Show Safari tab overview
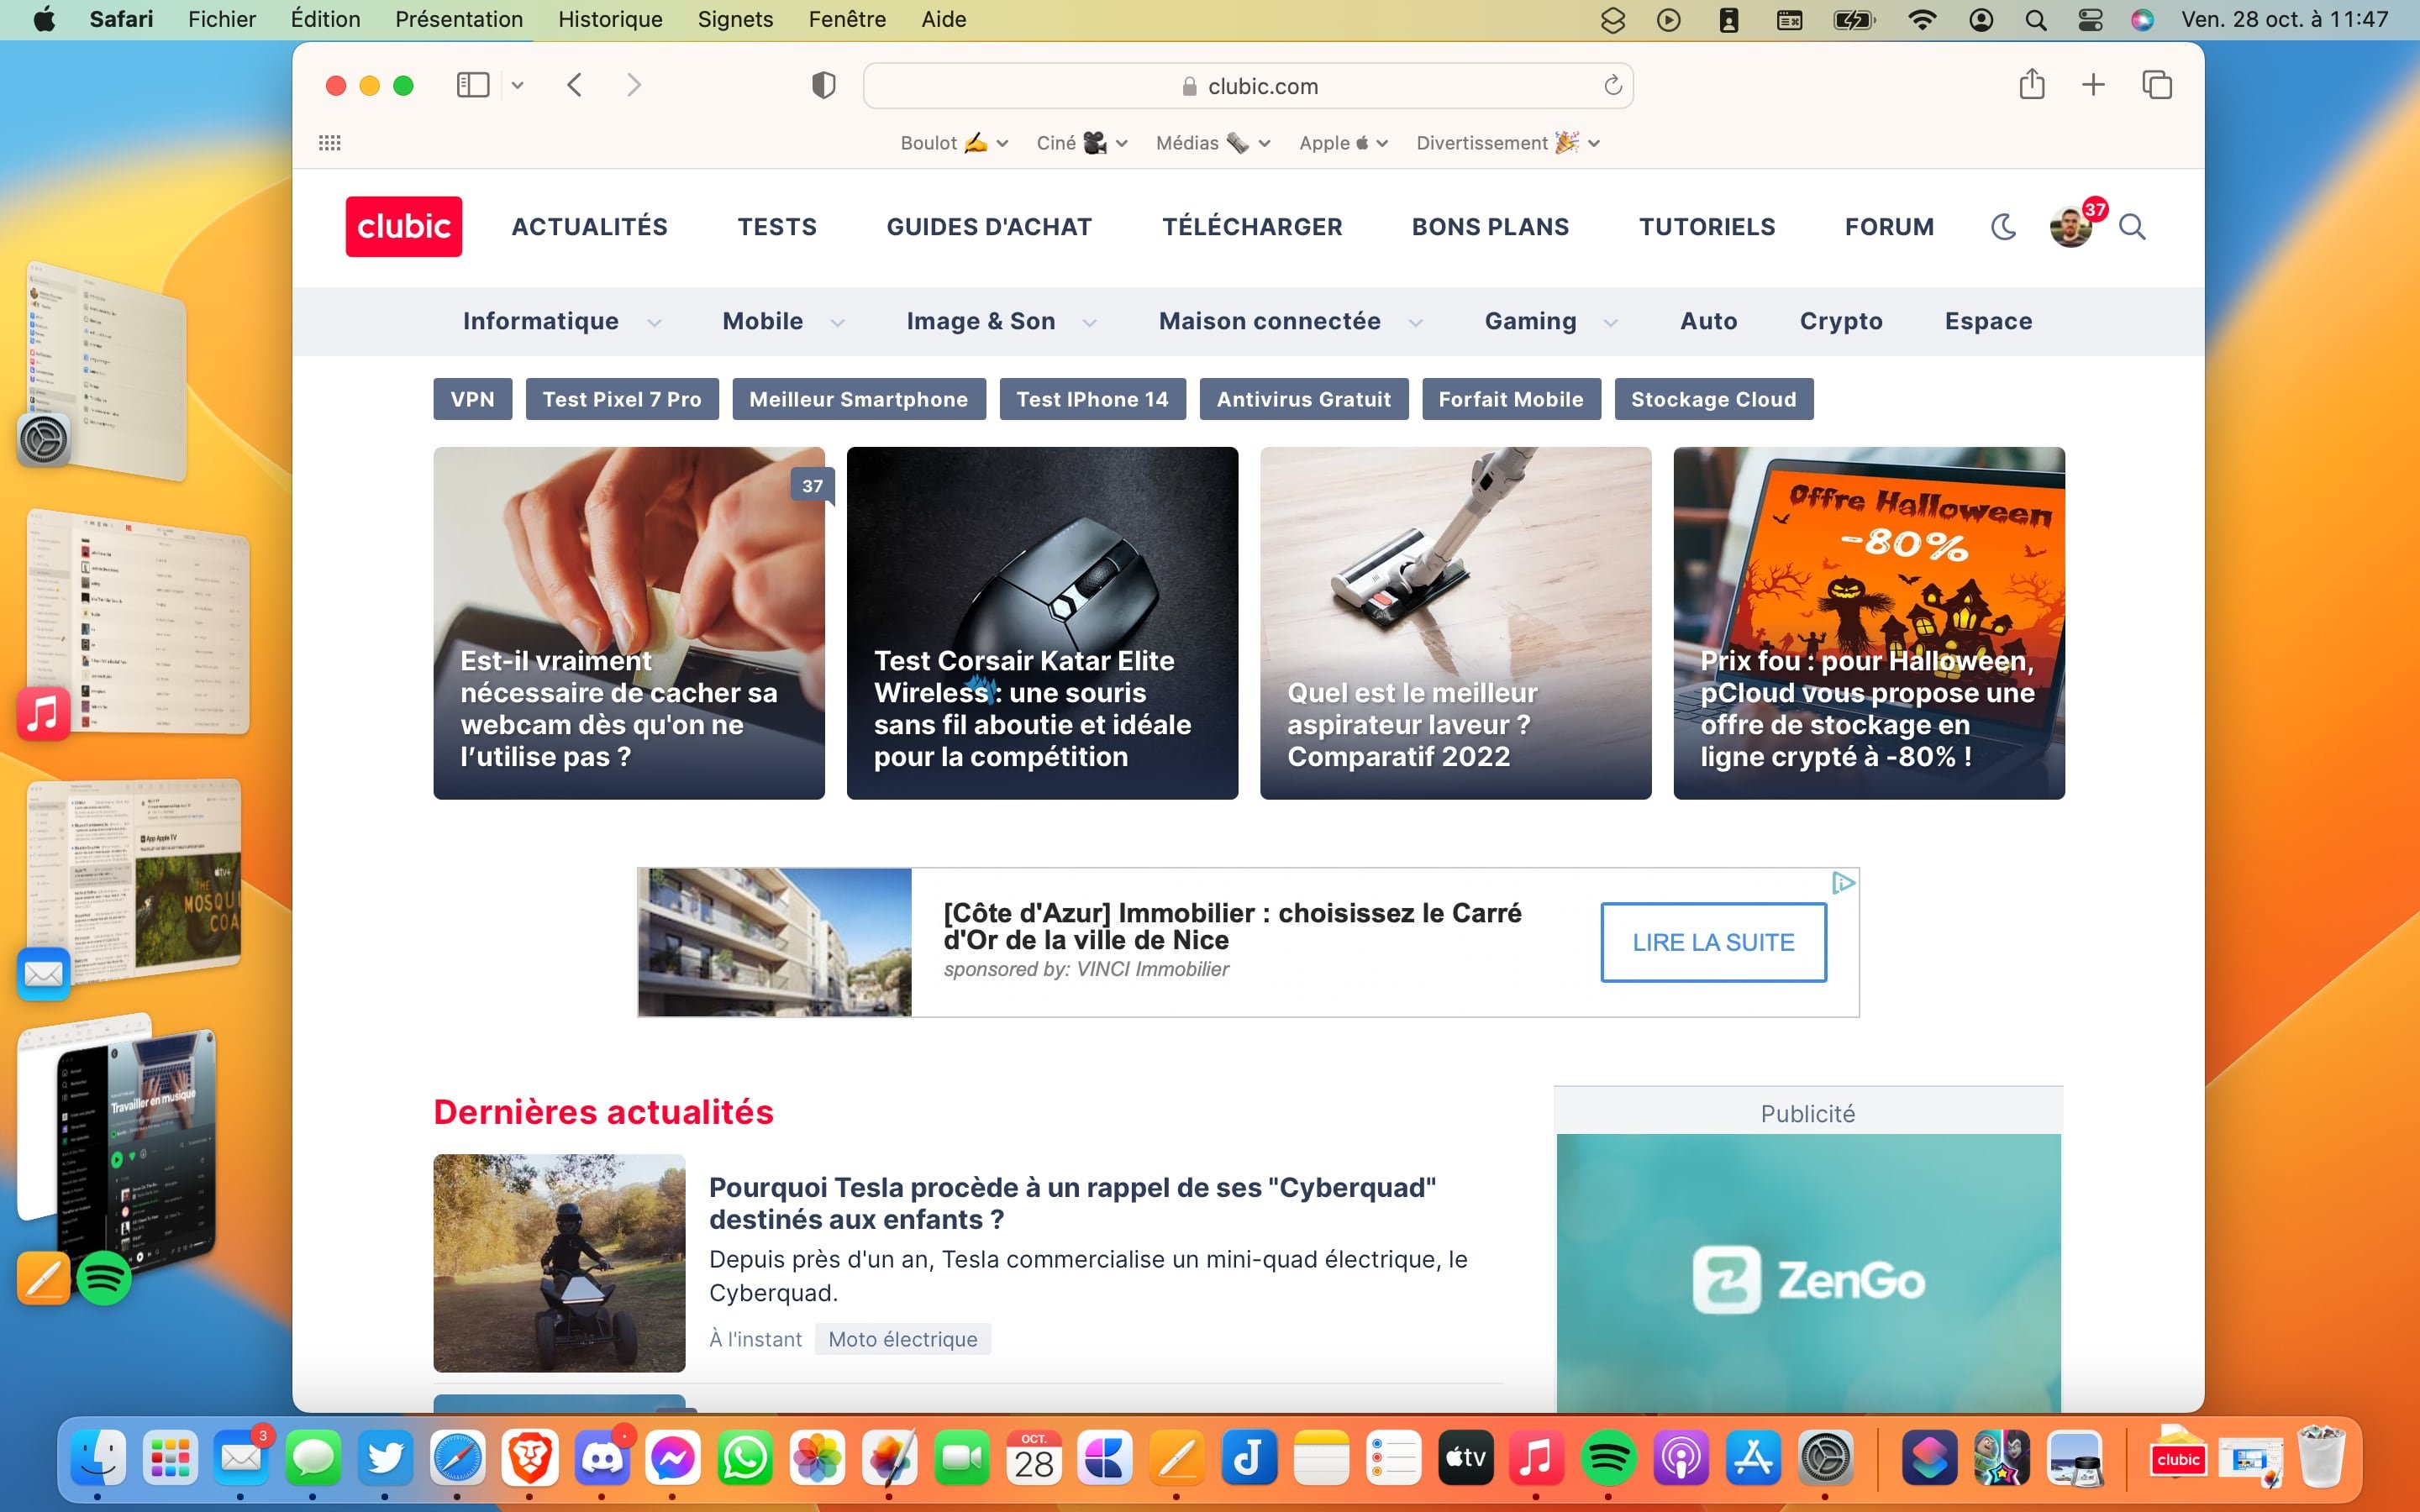2420x1512 pixels. click(x=2157, y=85)
